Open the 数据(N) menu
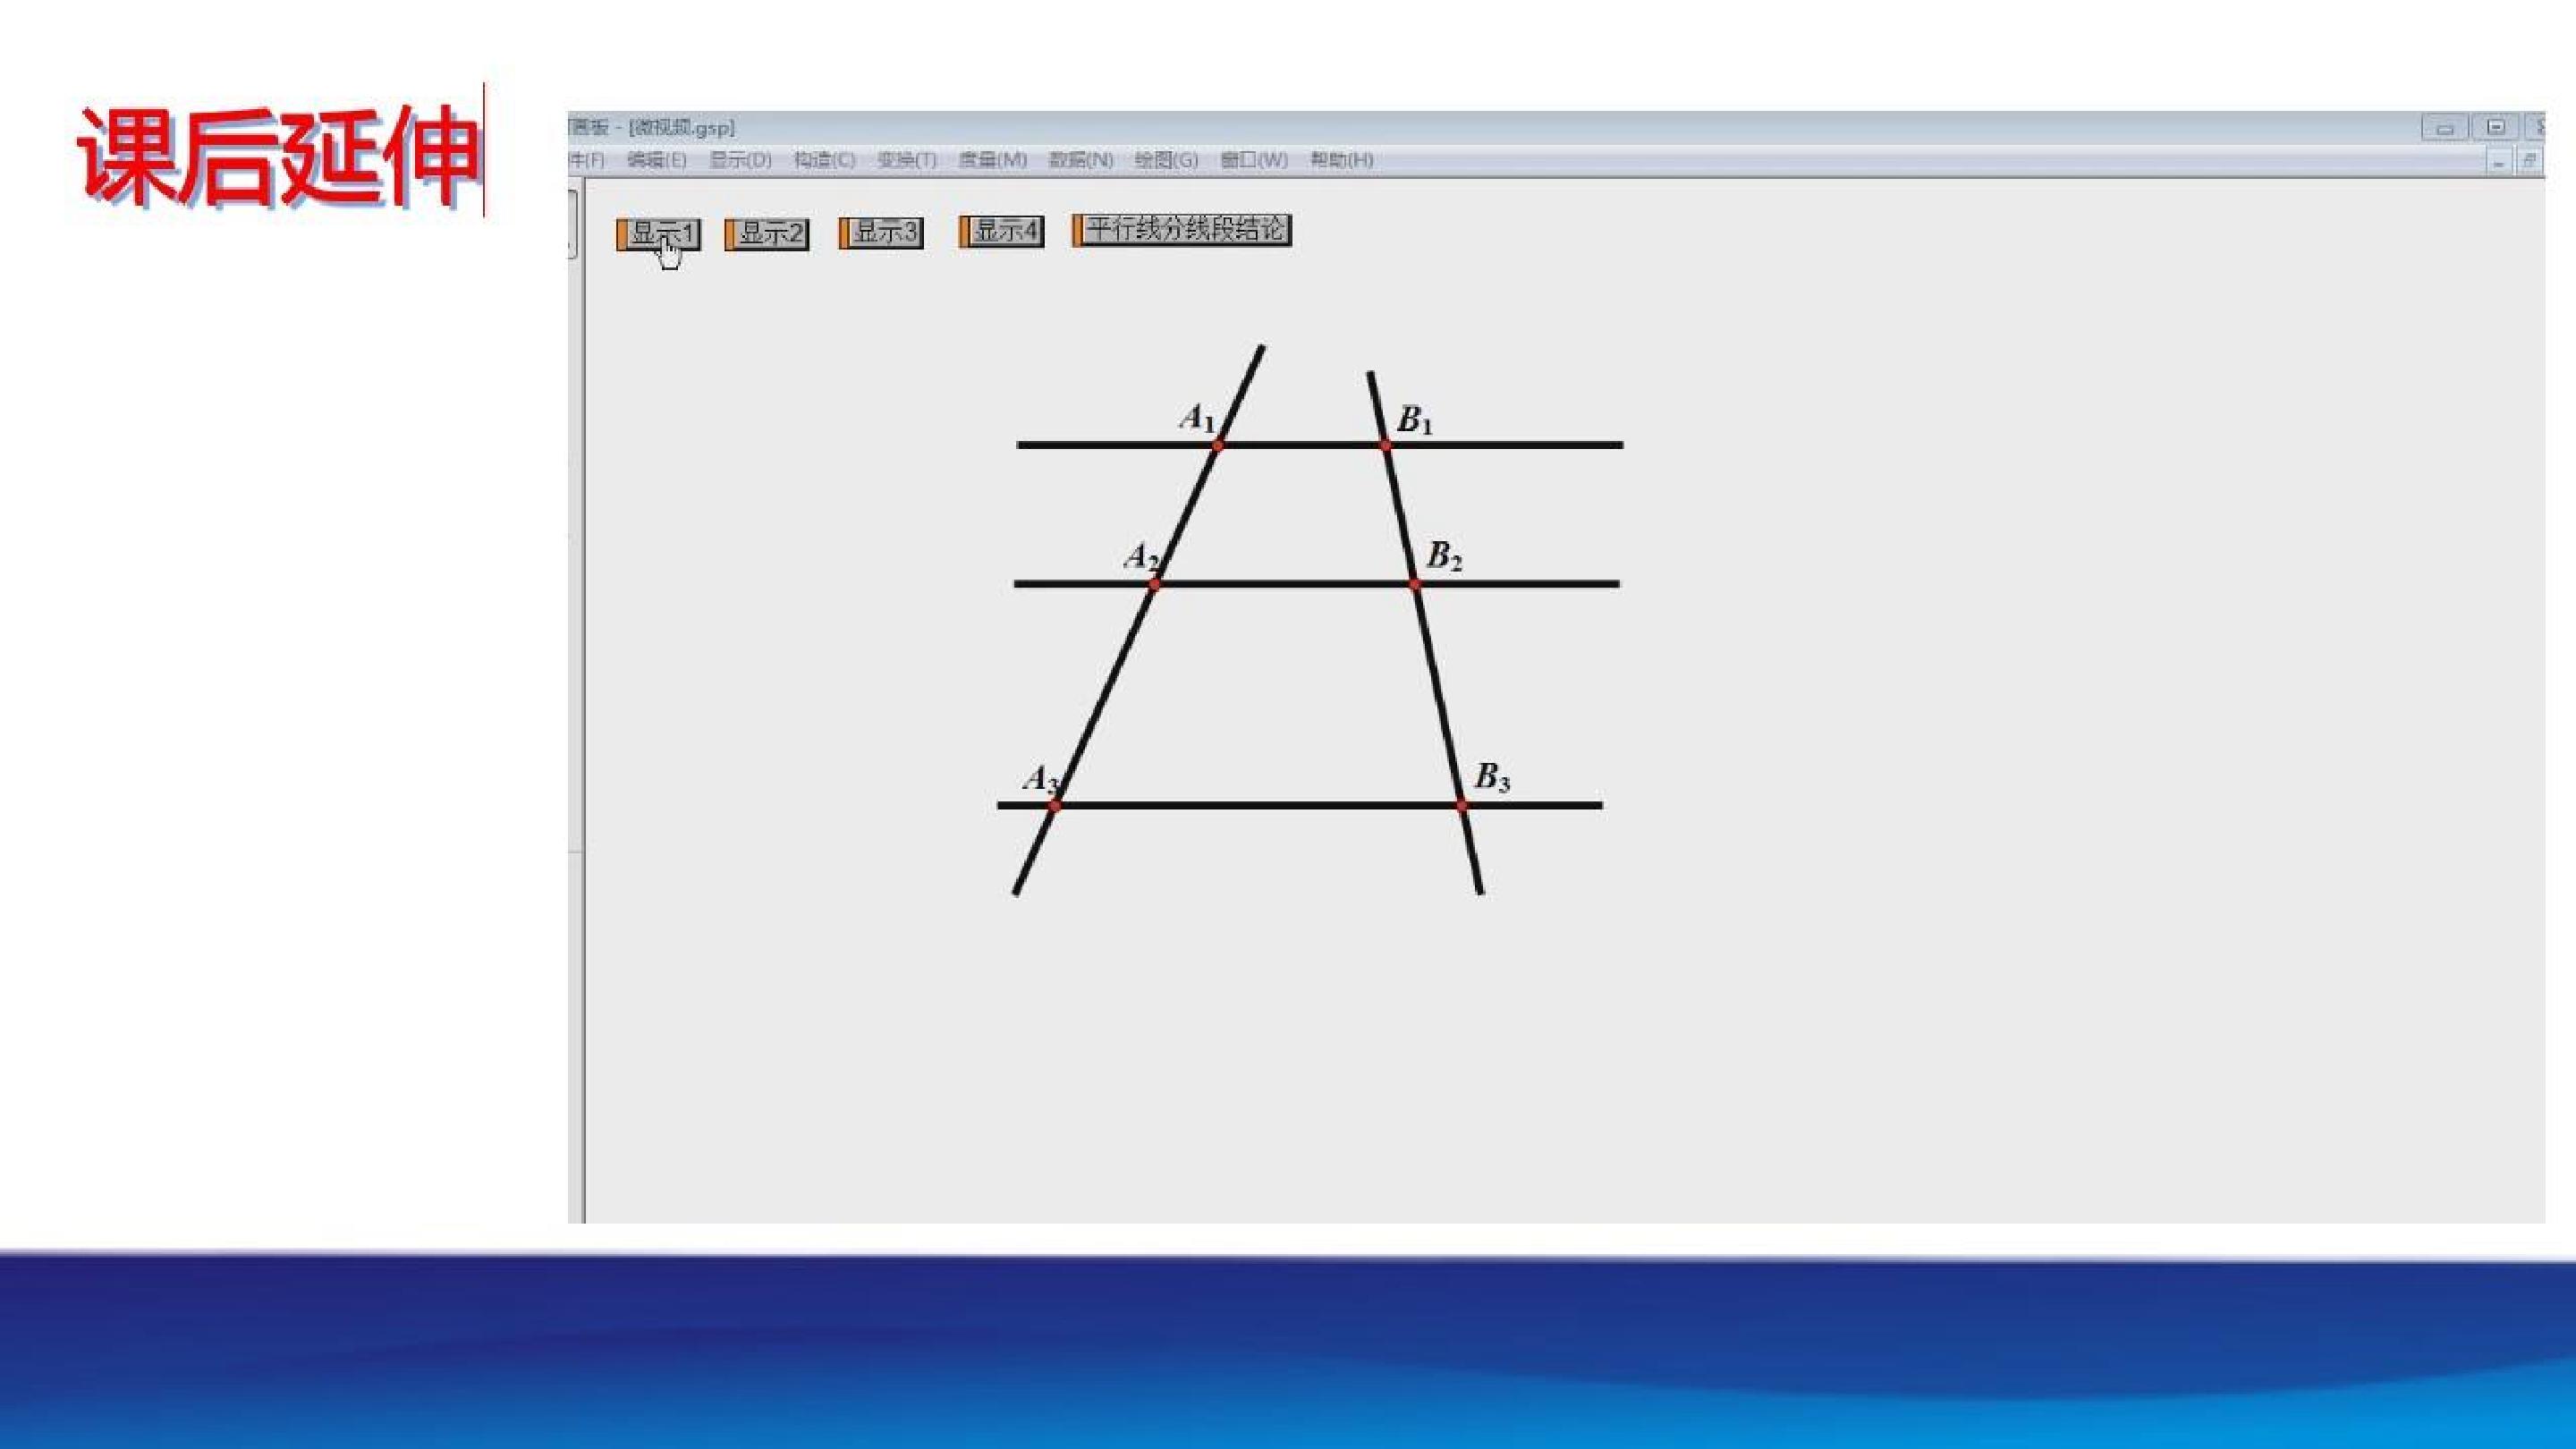 coord(1080,160)
